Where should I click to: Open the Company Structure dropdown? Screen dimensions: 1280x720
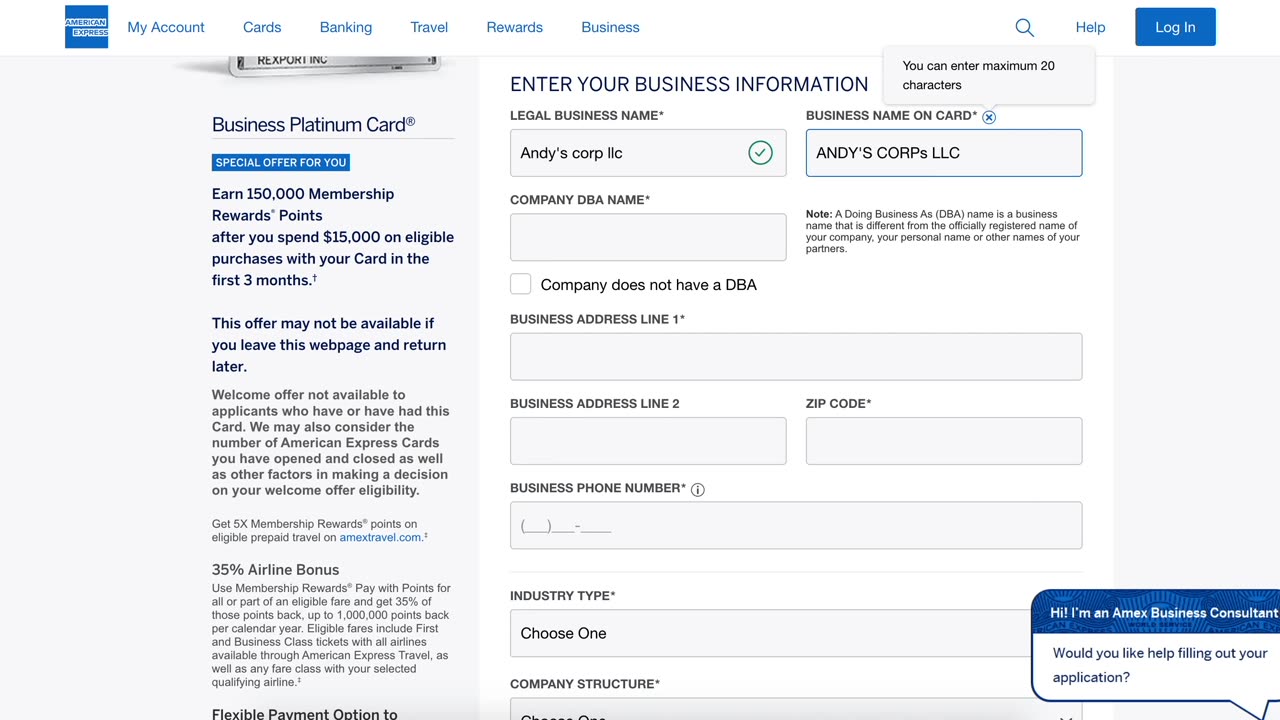pyautogui.click(x=796, y=709)
